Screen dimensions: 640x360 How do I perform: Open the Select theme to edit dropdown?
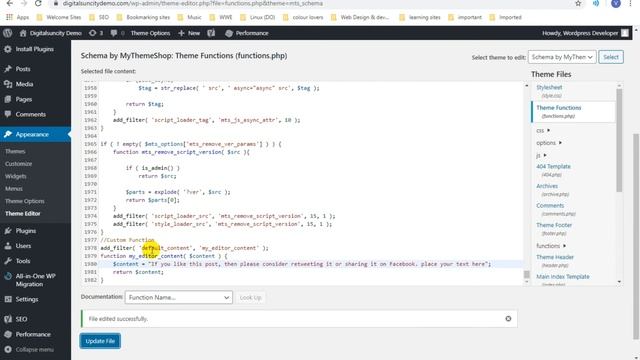tap(562, 57)
